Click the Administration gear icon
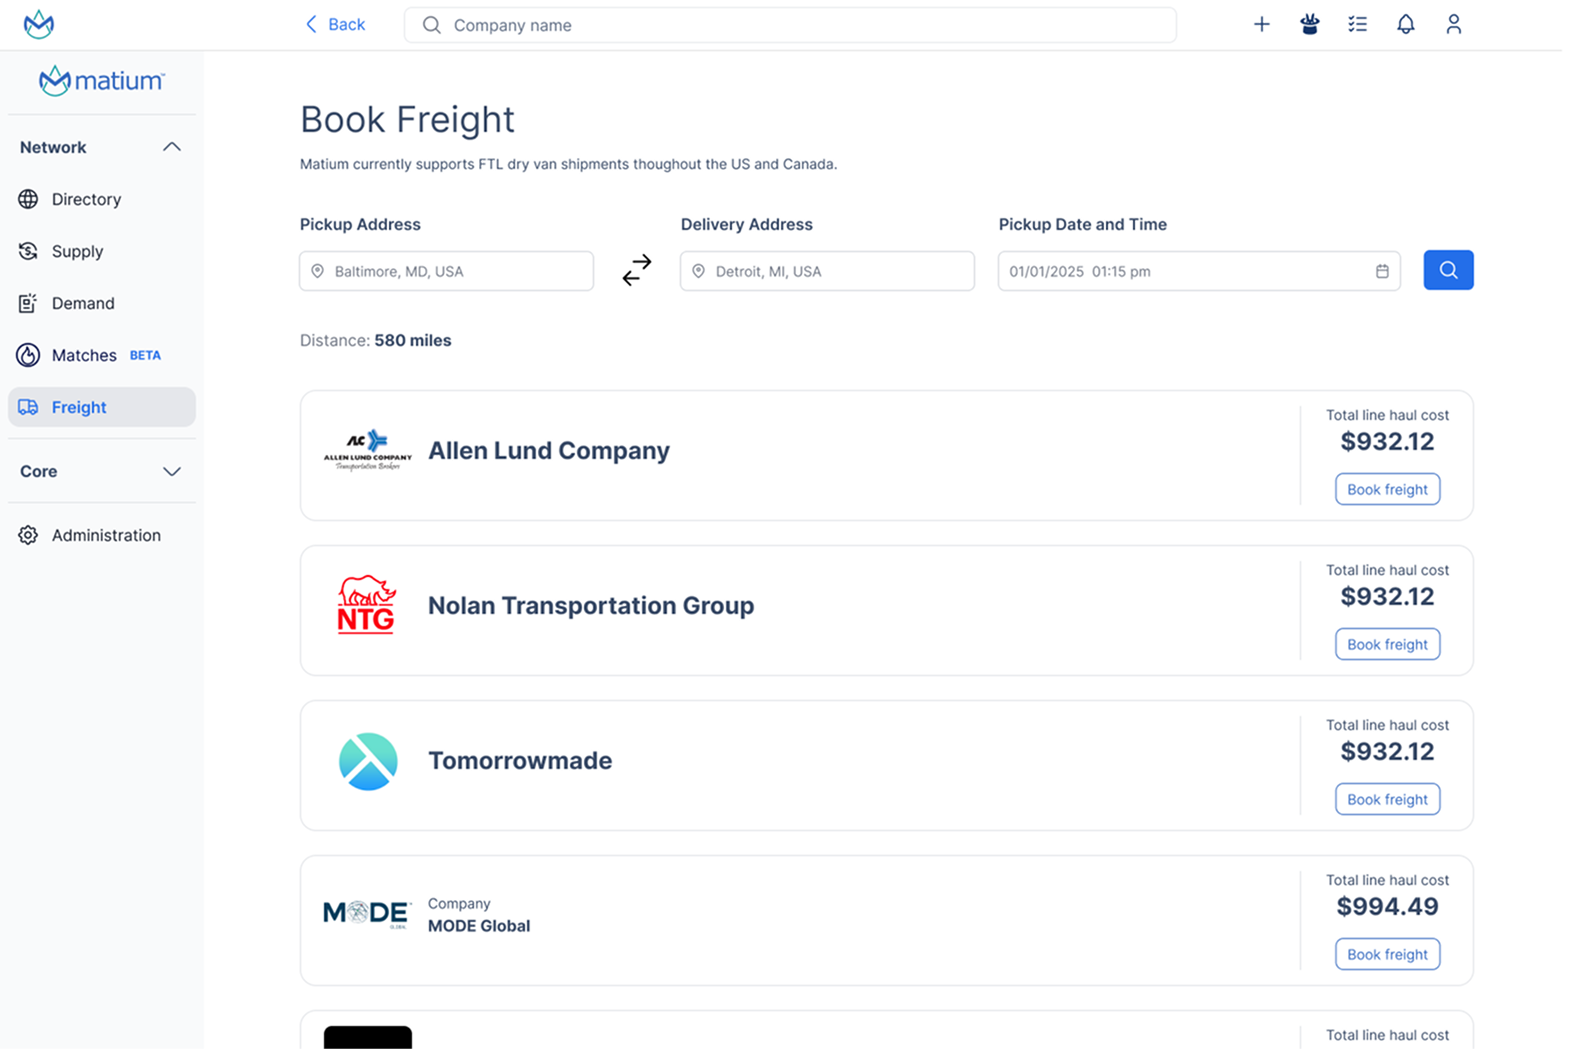The image size is (1570, 1049). click(x=28, y=535)
